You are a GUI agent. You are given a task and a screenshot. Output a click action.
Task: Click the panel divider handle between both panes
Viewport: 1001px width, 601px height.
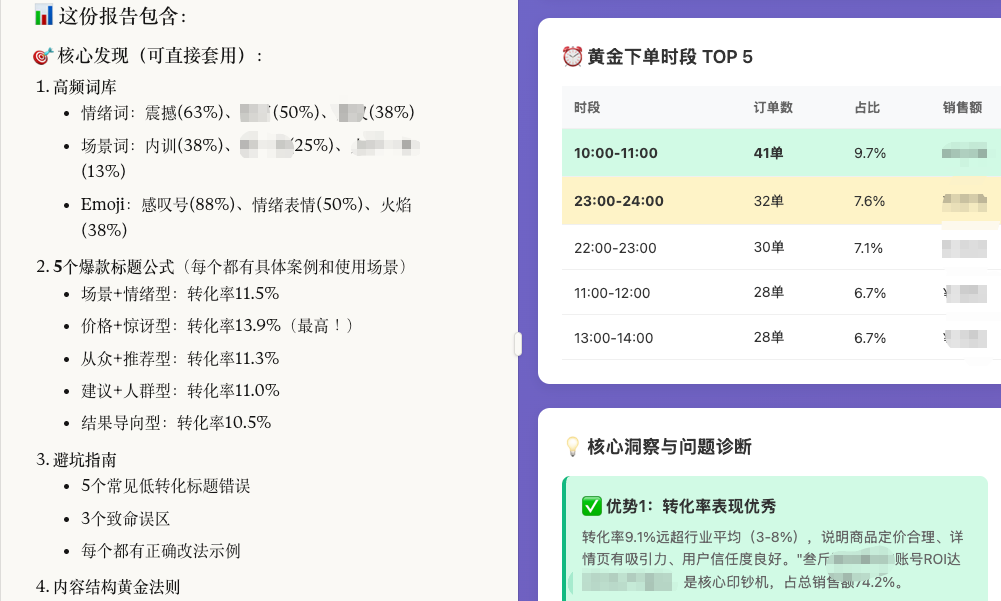pos(517,344)
